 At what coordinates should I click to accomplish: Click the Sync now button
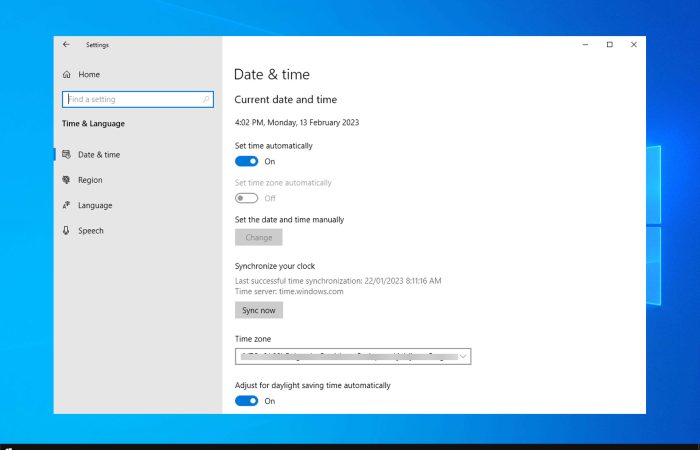click(259, 310)
